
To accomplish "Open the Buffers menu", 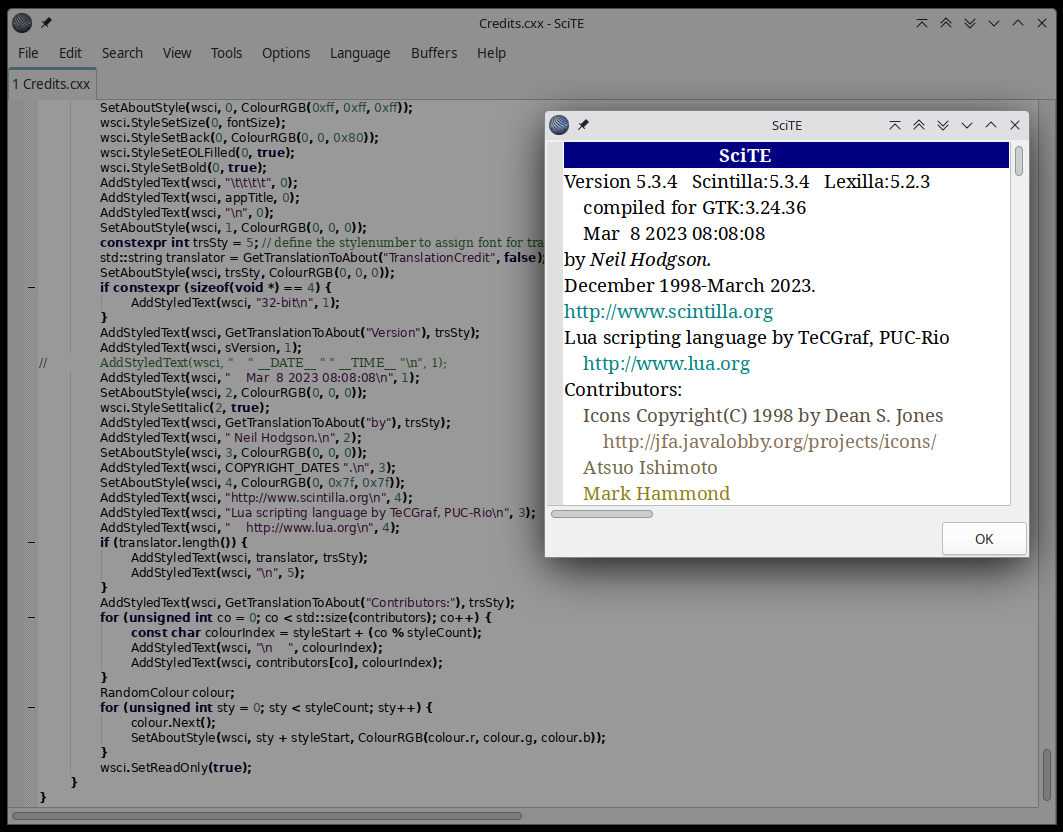I will coord(434,53).
